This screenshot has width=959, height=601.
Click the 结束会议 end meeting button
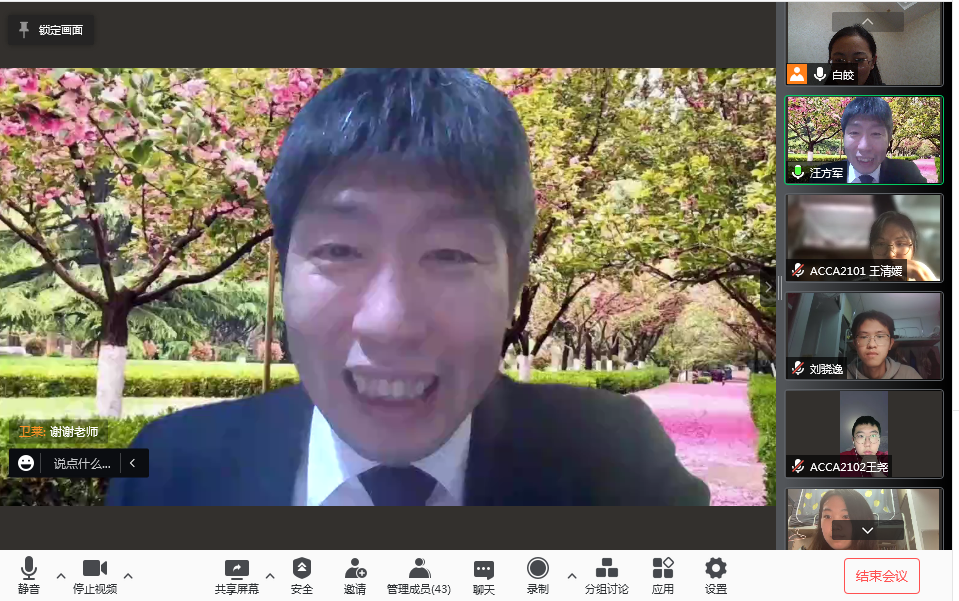coord(881,576)
